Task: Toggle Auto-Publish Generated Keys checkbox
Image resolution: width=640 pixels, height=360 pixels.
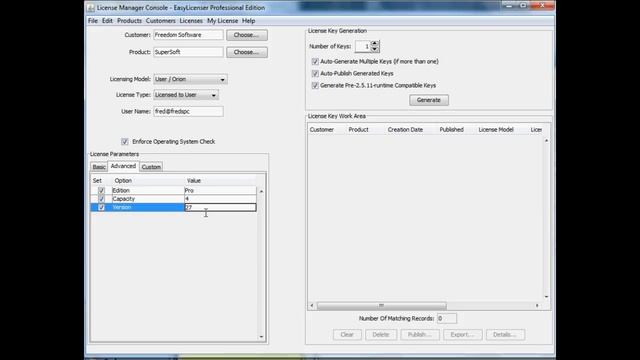Action: [x=315, y=73]
